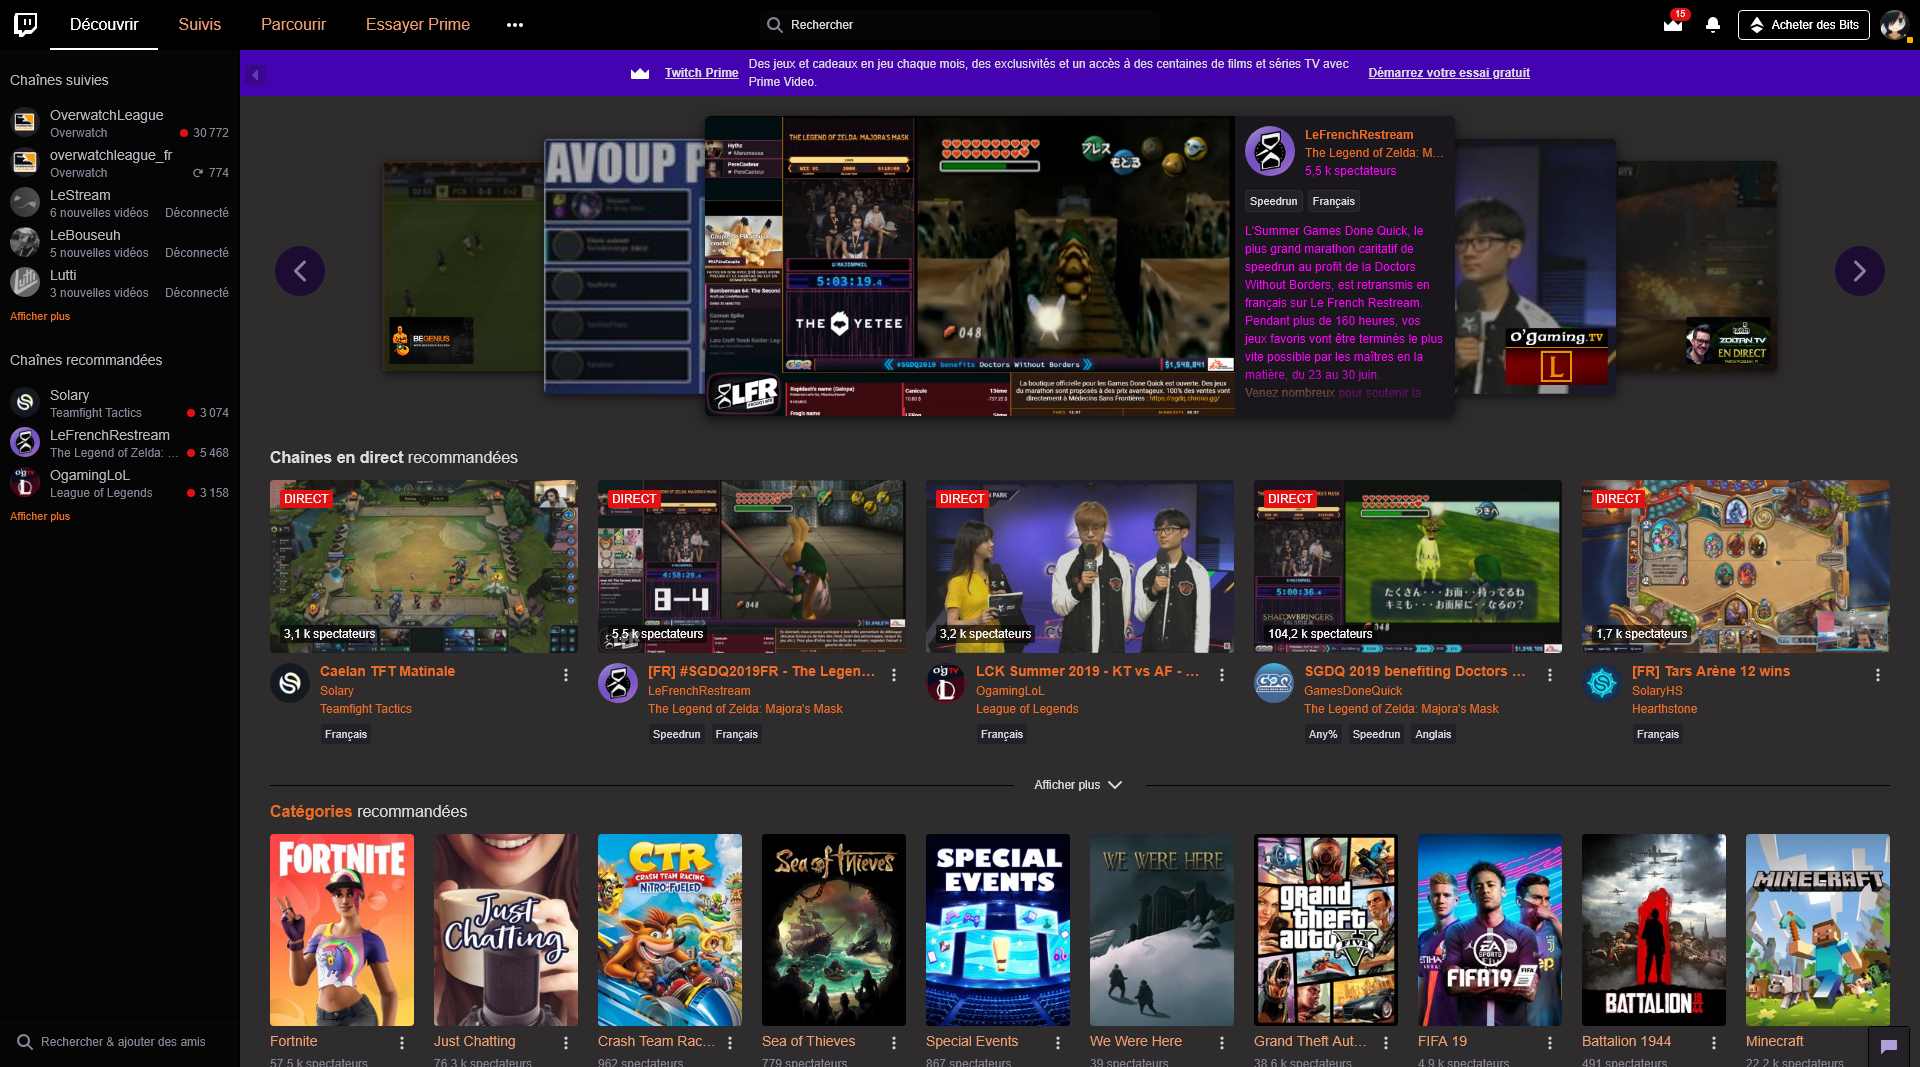
Task: Open the Just Chatting category cover
Action: (x=506, y=930)
